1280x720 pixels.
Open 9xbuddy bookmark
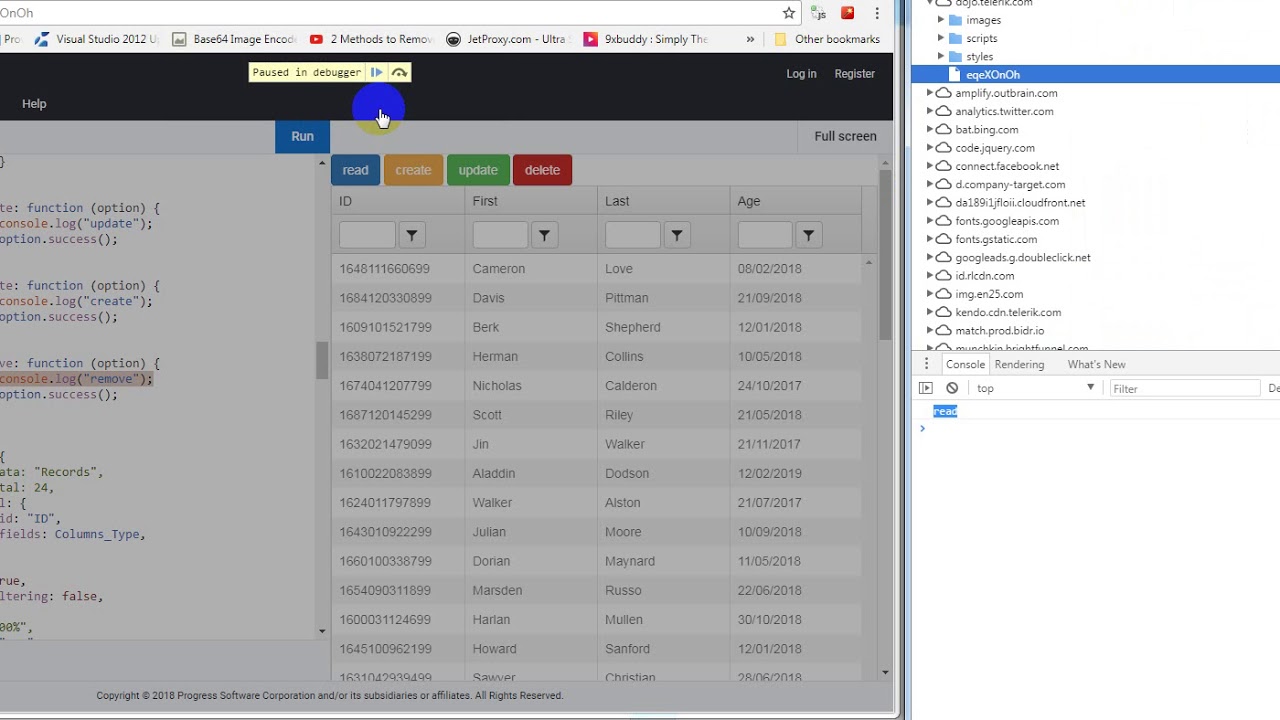click(645, 39)
